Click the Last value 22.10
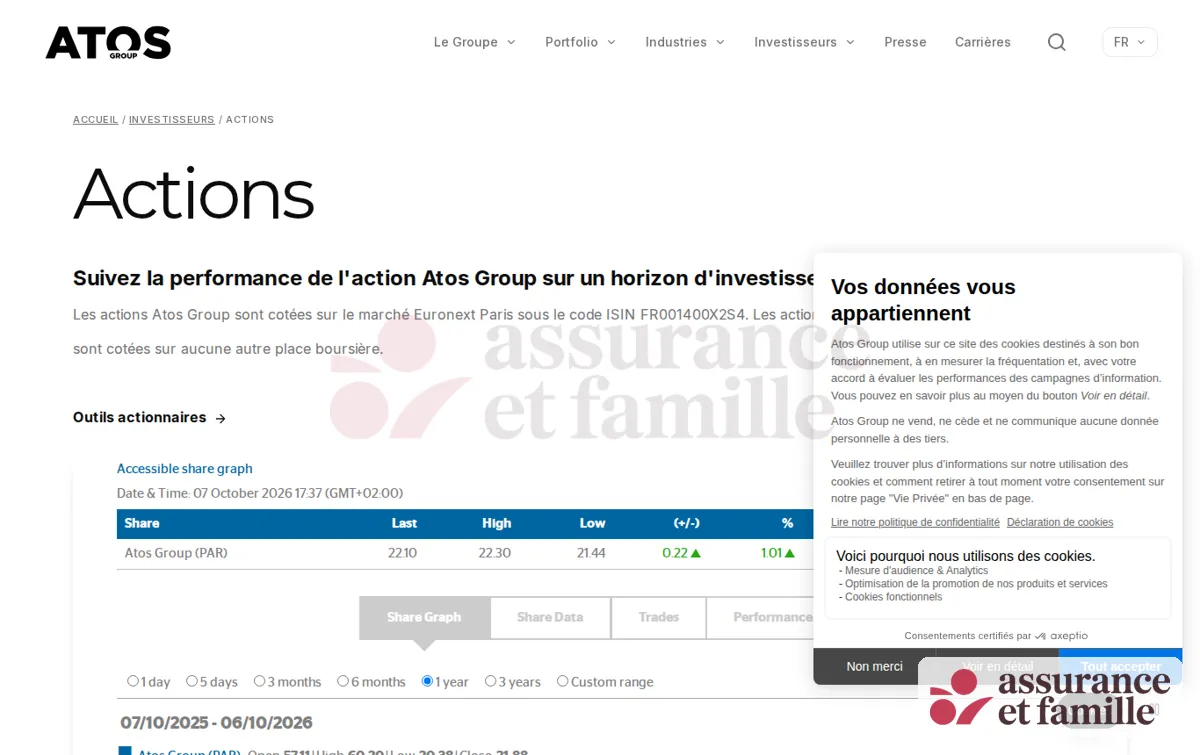 click(402, 553)
